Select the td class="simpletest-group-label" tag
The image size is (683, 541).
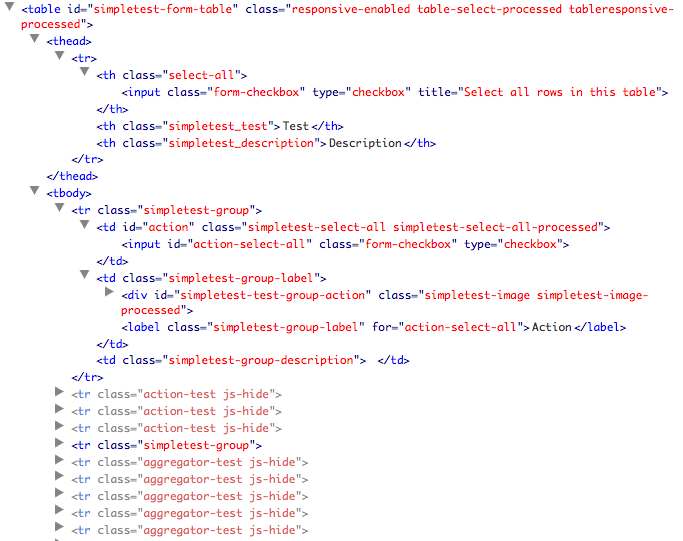pos(211,278)
